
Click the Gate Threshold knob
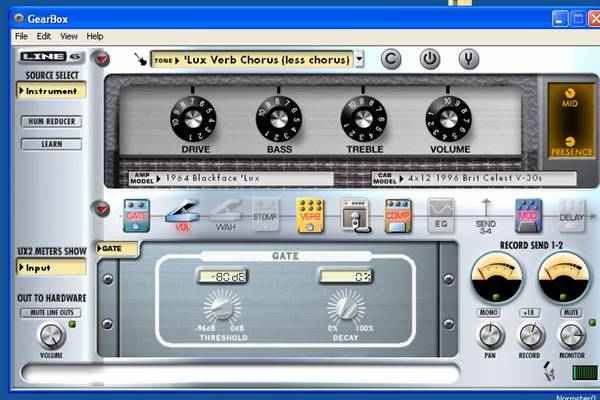(222, 307)
